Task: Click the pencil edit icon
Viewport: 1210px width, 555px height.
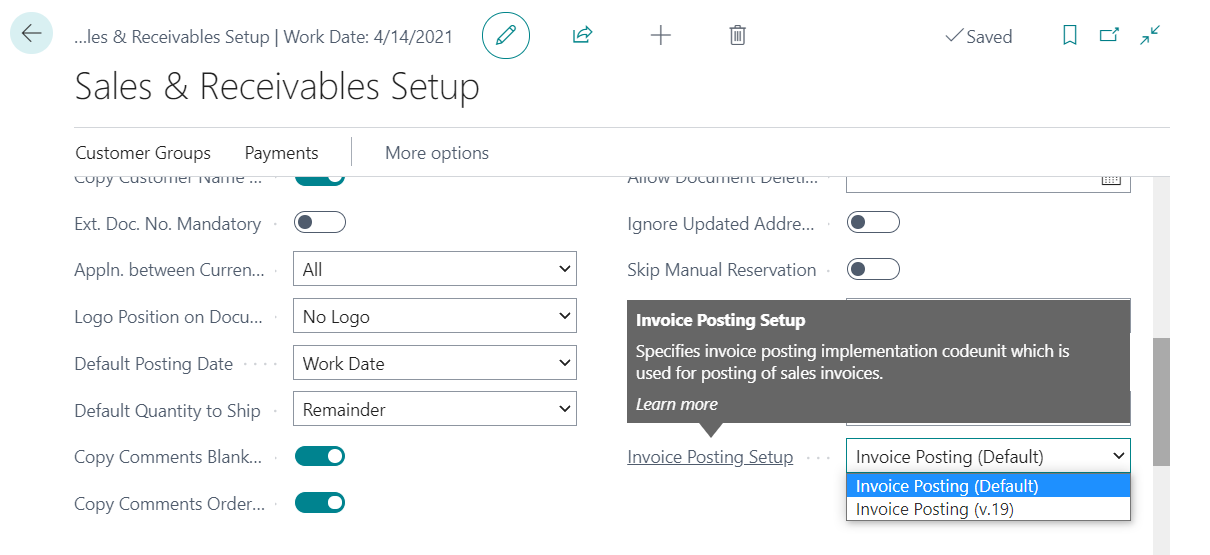Action: click(506, 36)
